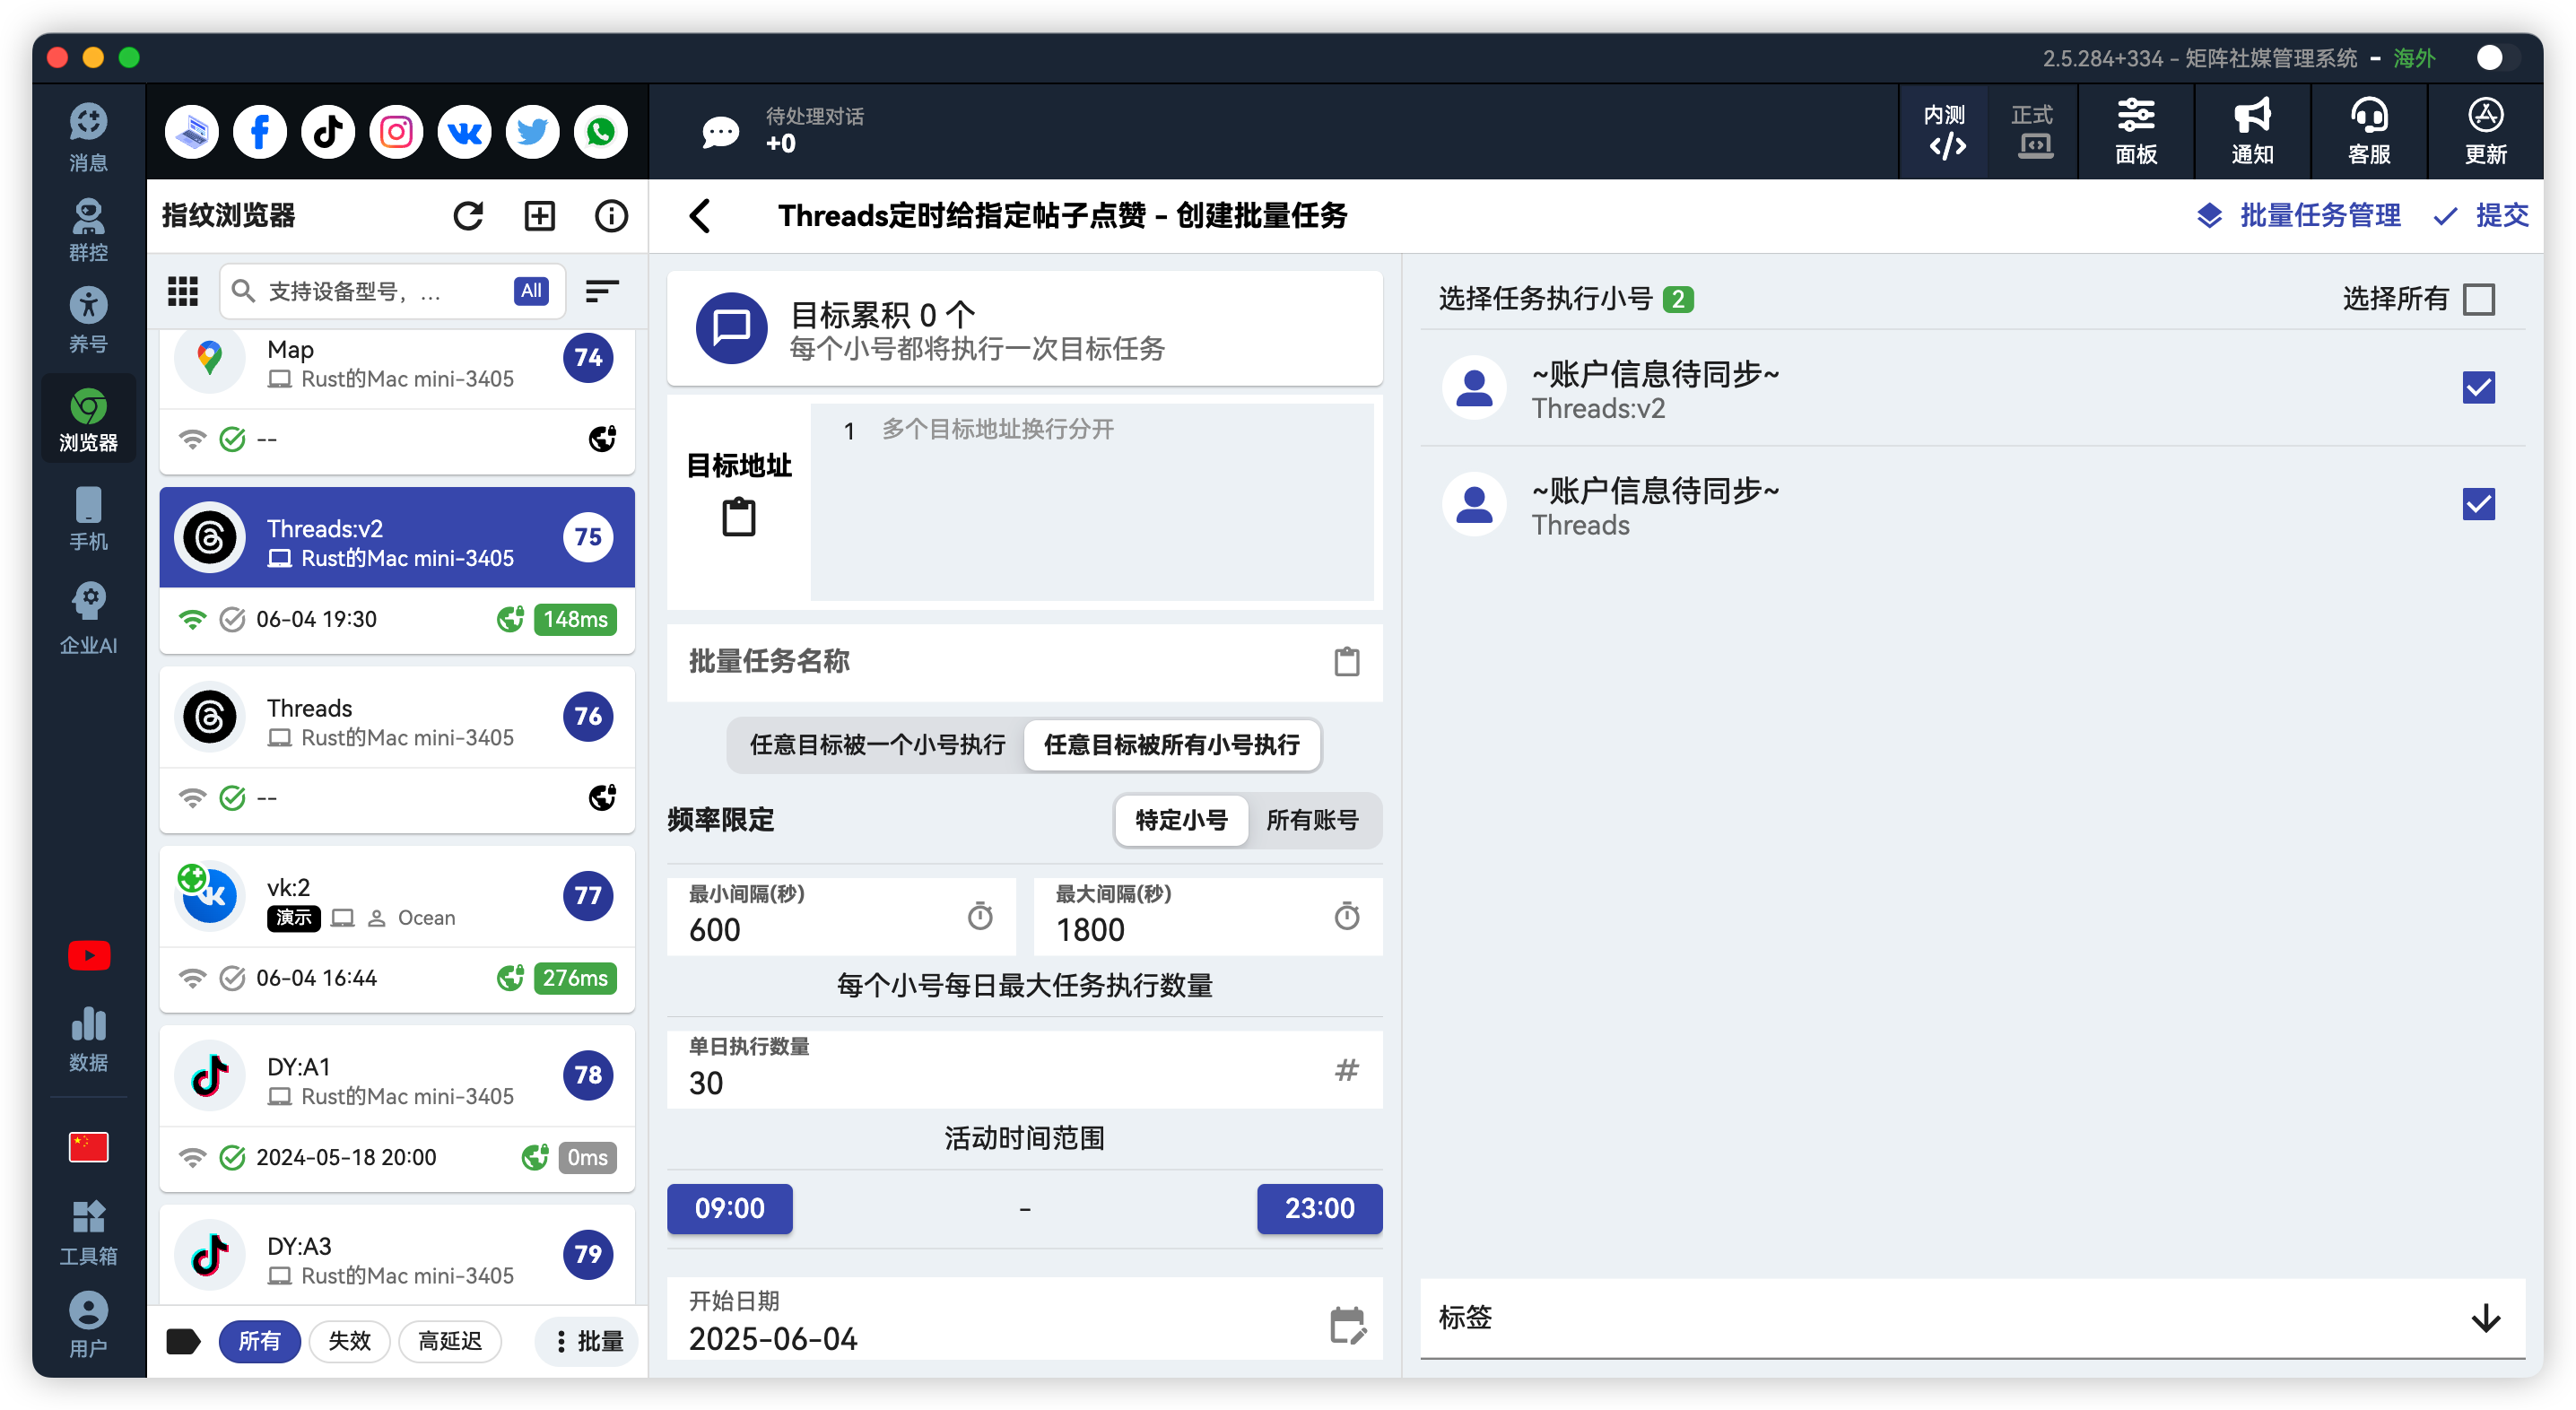Click the 单日执行数量 input field

click(1024, 1068)
